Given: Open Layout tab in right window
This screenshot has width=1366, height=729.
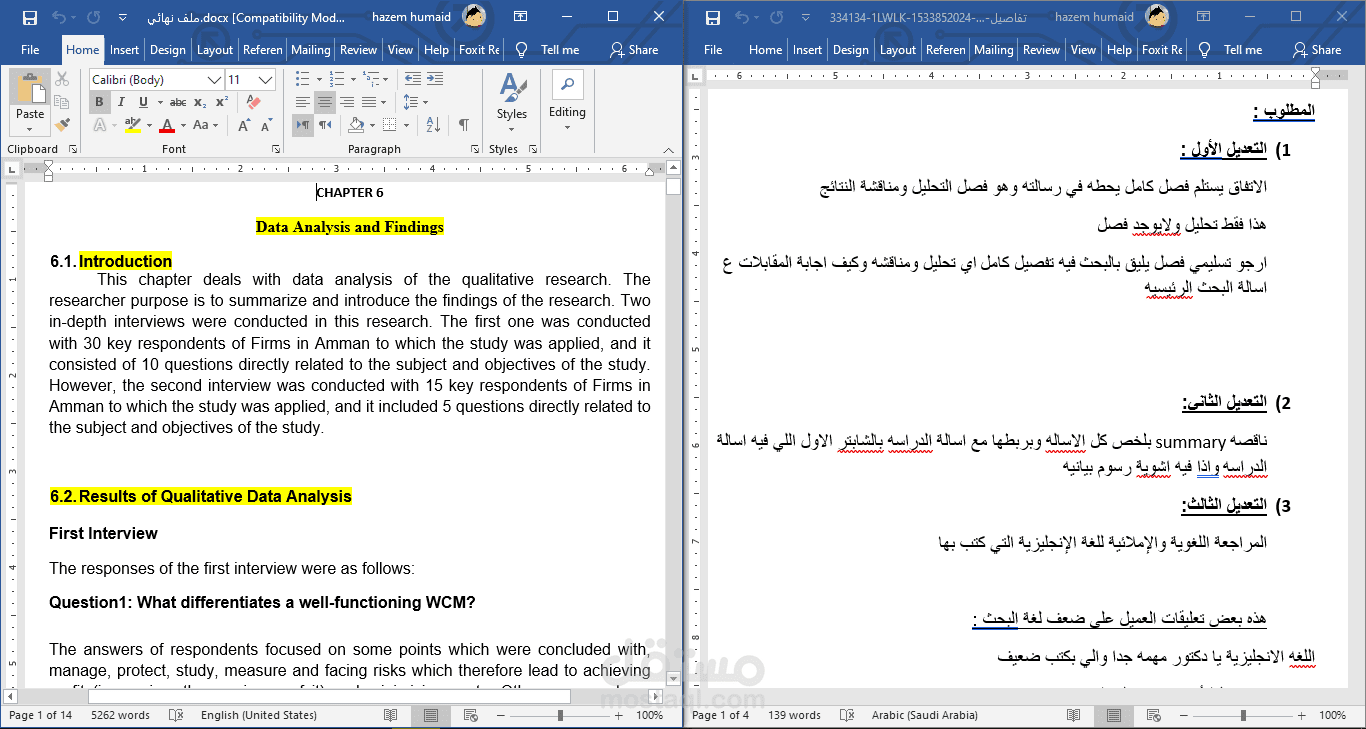Looking at the screenshot, I should [x=897, y=49].
